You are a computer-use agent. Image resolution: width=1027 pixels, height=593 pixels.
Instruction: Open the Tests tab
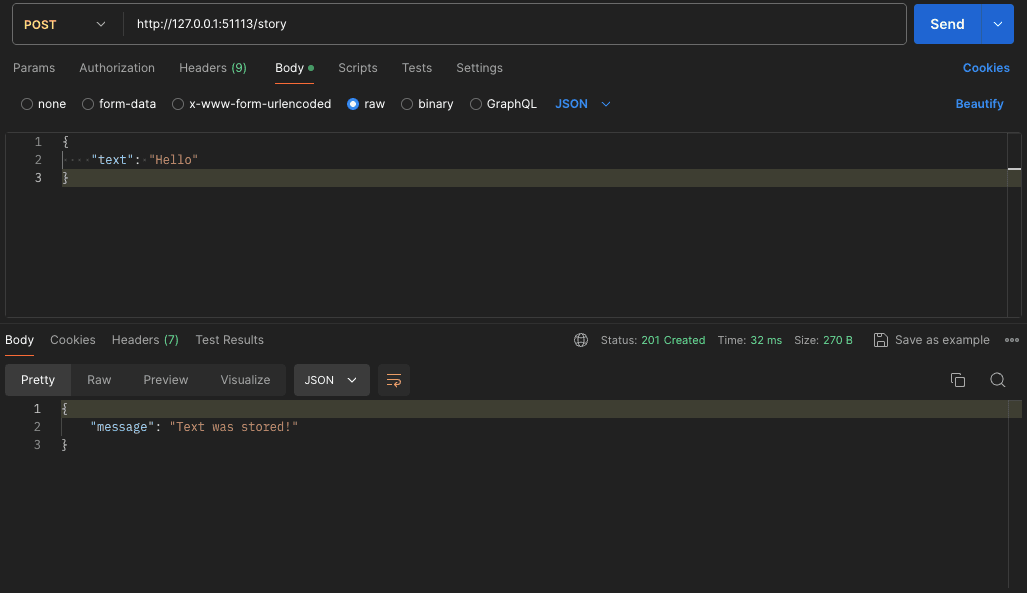(417, 68)
